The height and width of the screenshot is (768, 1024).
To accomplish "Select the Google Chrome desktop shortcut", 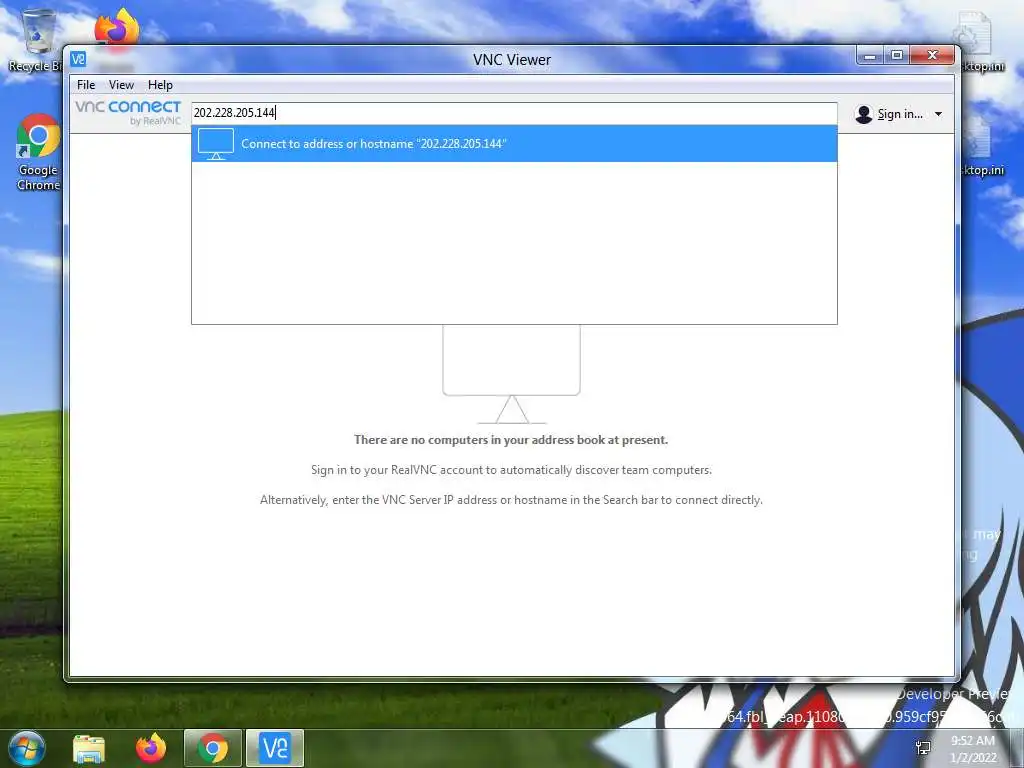I will (38, 153).
